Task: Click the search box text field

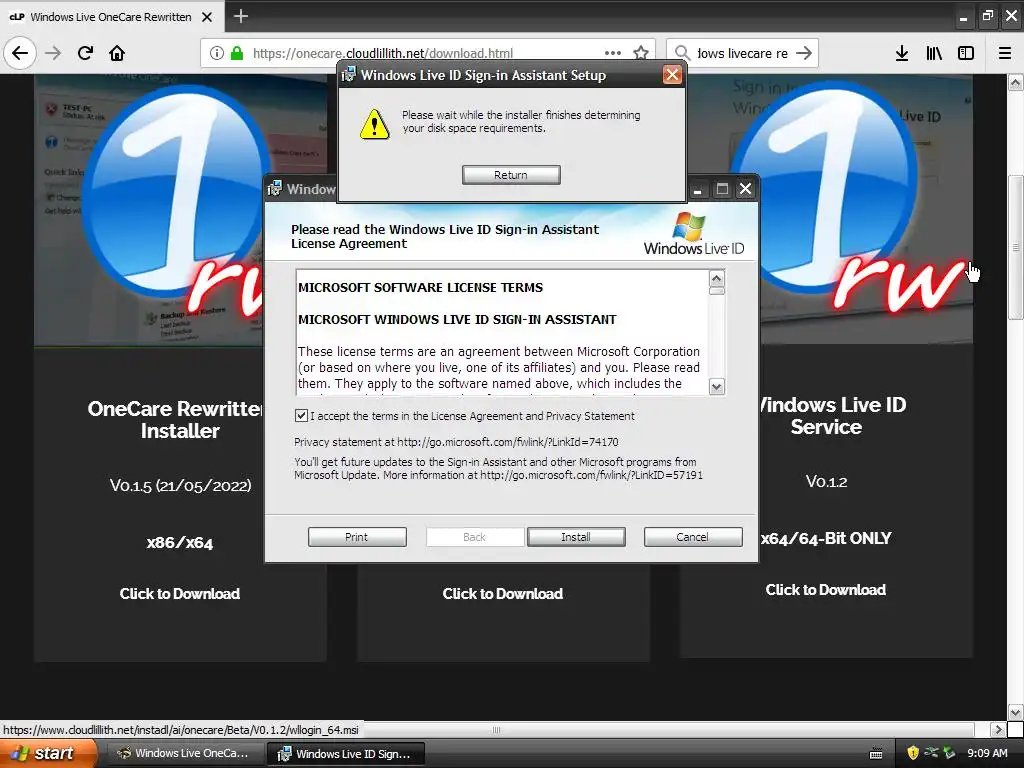Action: click(x=743, y=53)
